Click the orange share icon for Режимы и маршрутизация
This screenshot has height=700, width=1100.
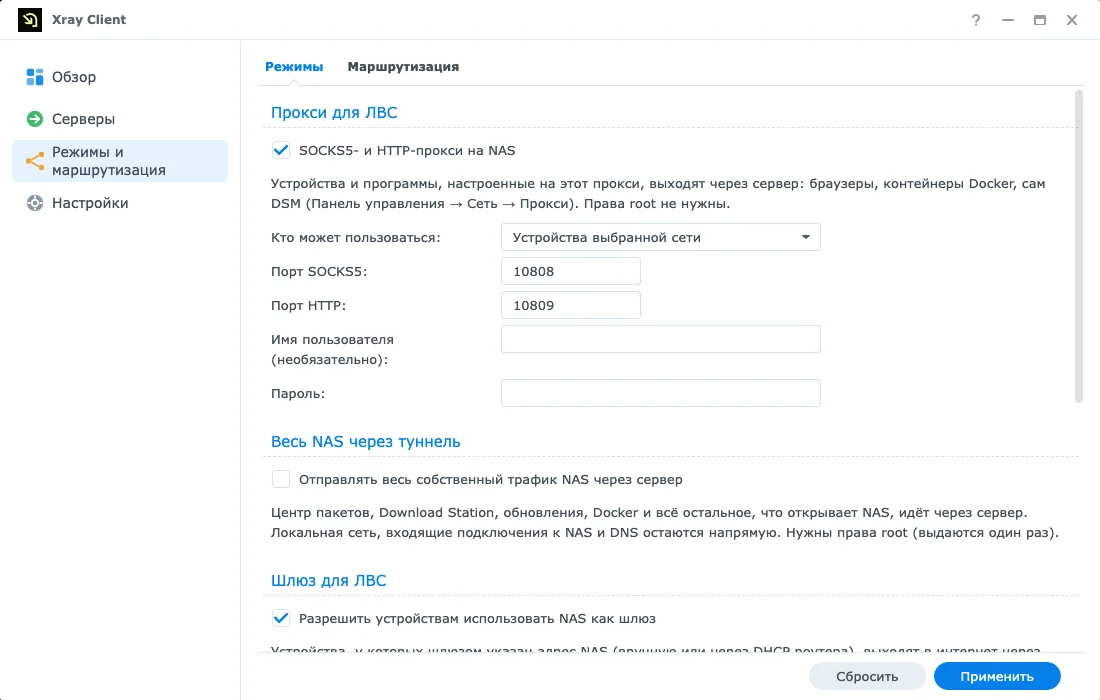pos(34,161)
